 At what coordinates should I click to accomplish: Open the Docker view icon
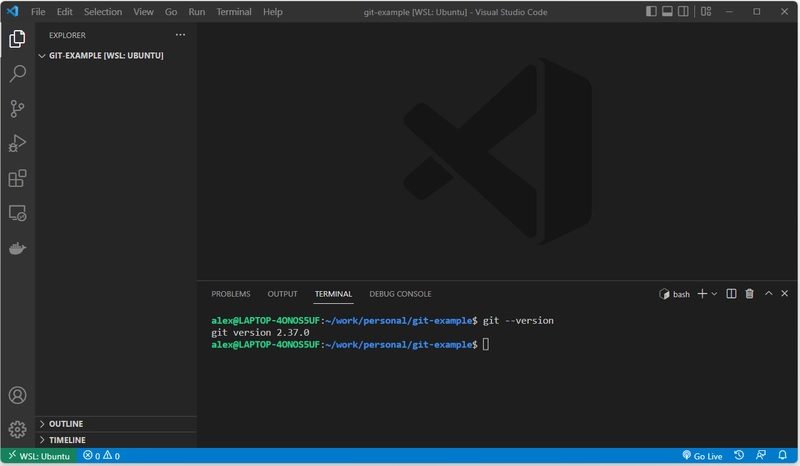tap(17, 249)
